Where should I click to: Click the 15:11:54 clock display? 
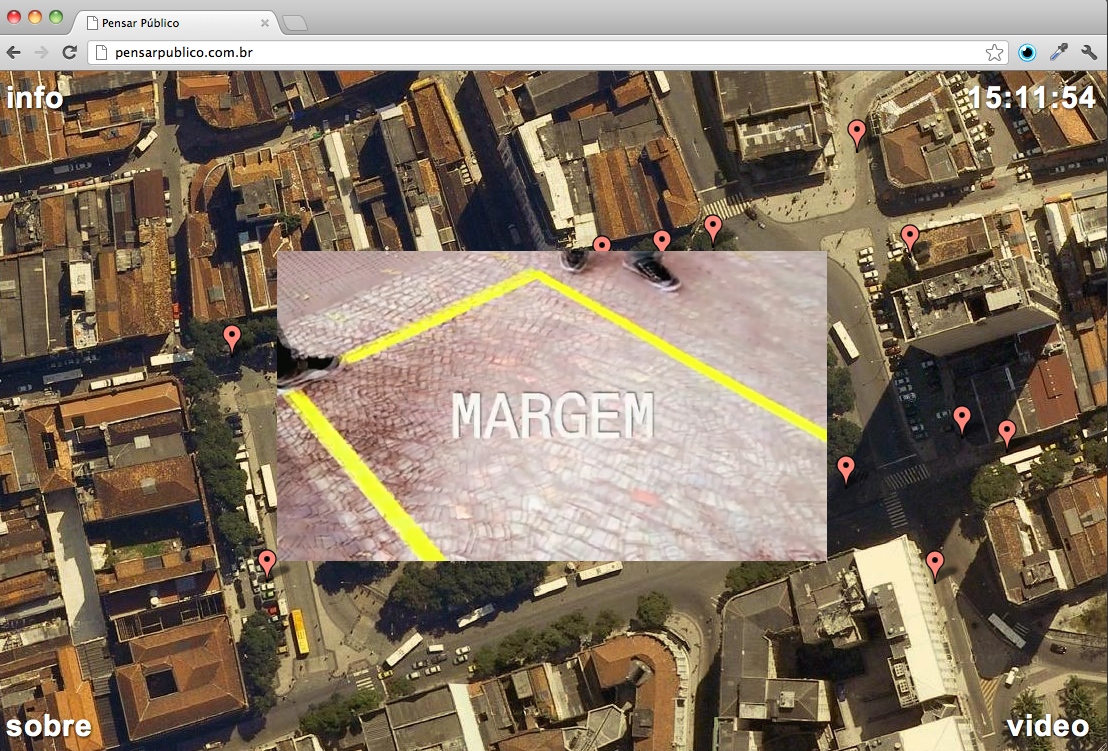click(1032, 97)
